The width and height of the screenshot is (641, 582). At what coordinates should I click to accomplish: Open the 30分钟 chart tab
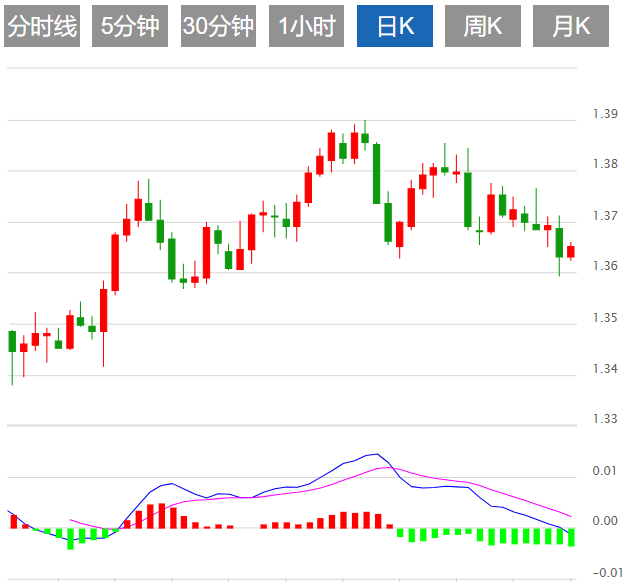[x=219, y=27]
